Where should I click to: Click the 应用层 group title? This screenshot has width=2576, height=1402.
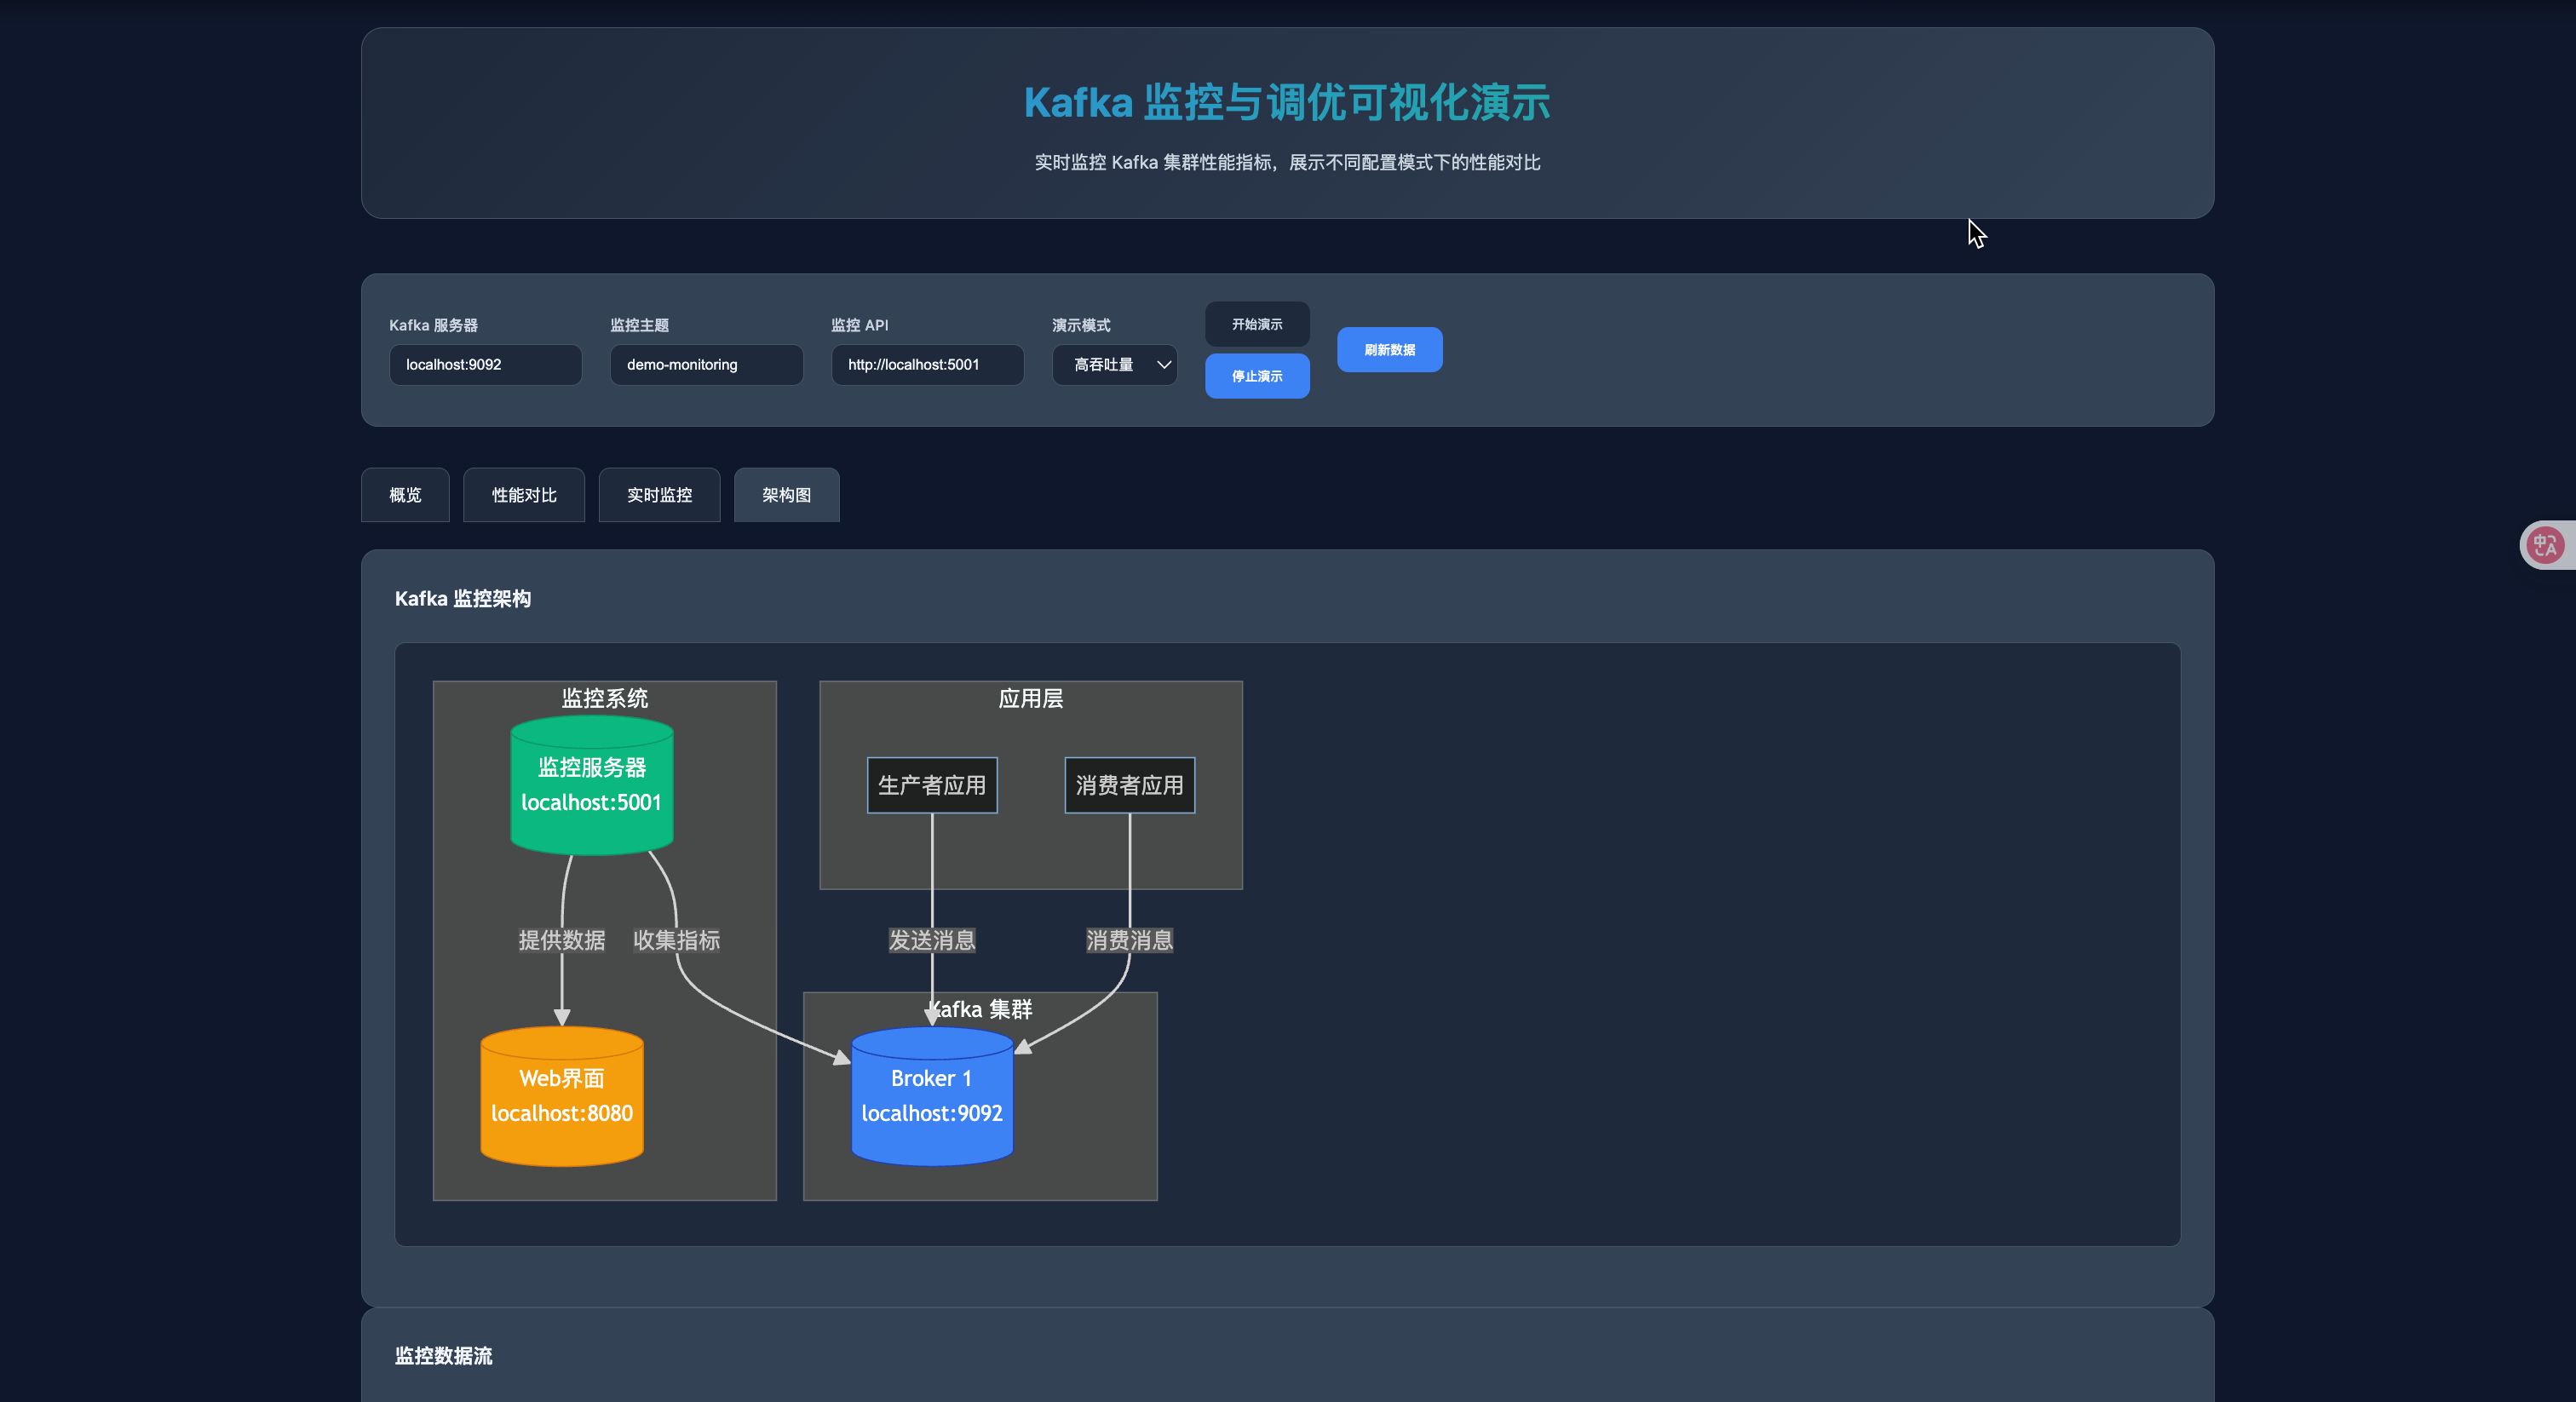[1031, 698]
